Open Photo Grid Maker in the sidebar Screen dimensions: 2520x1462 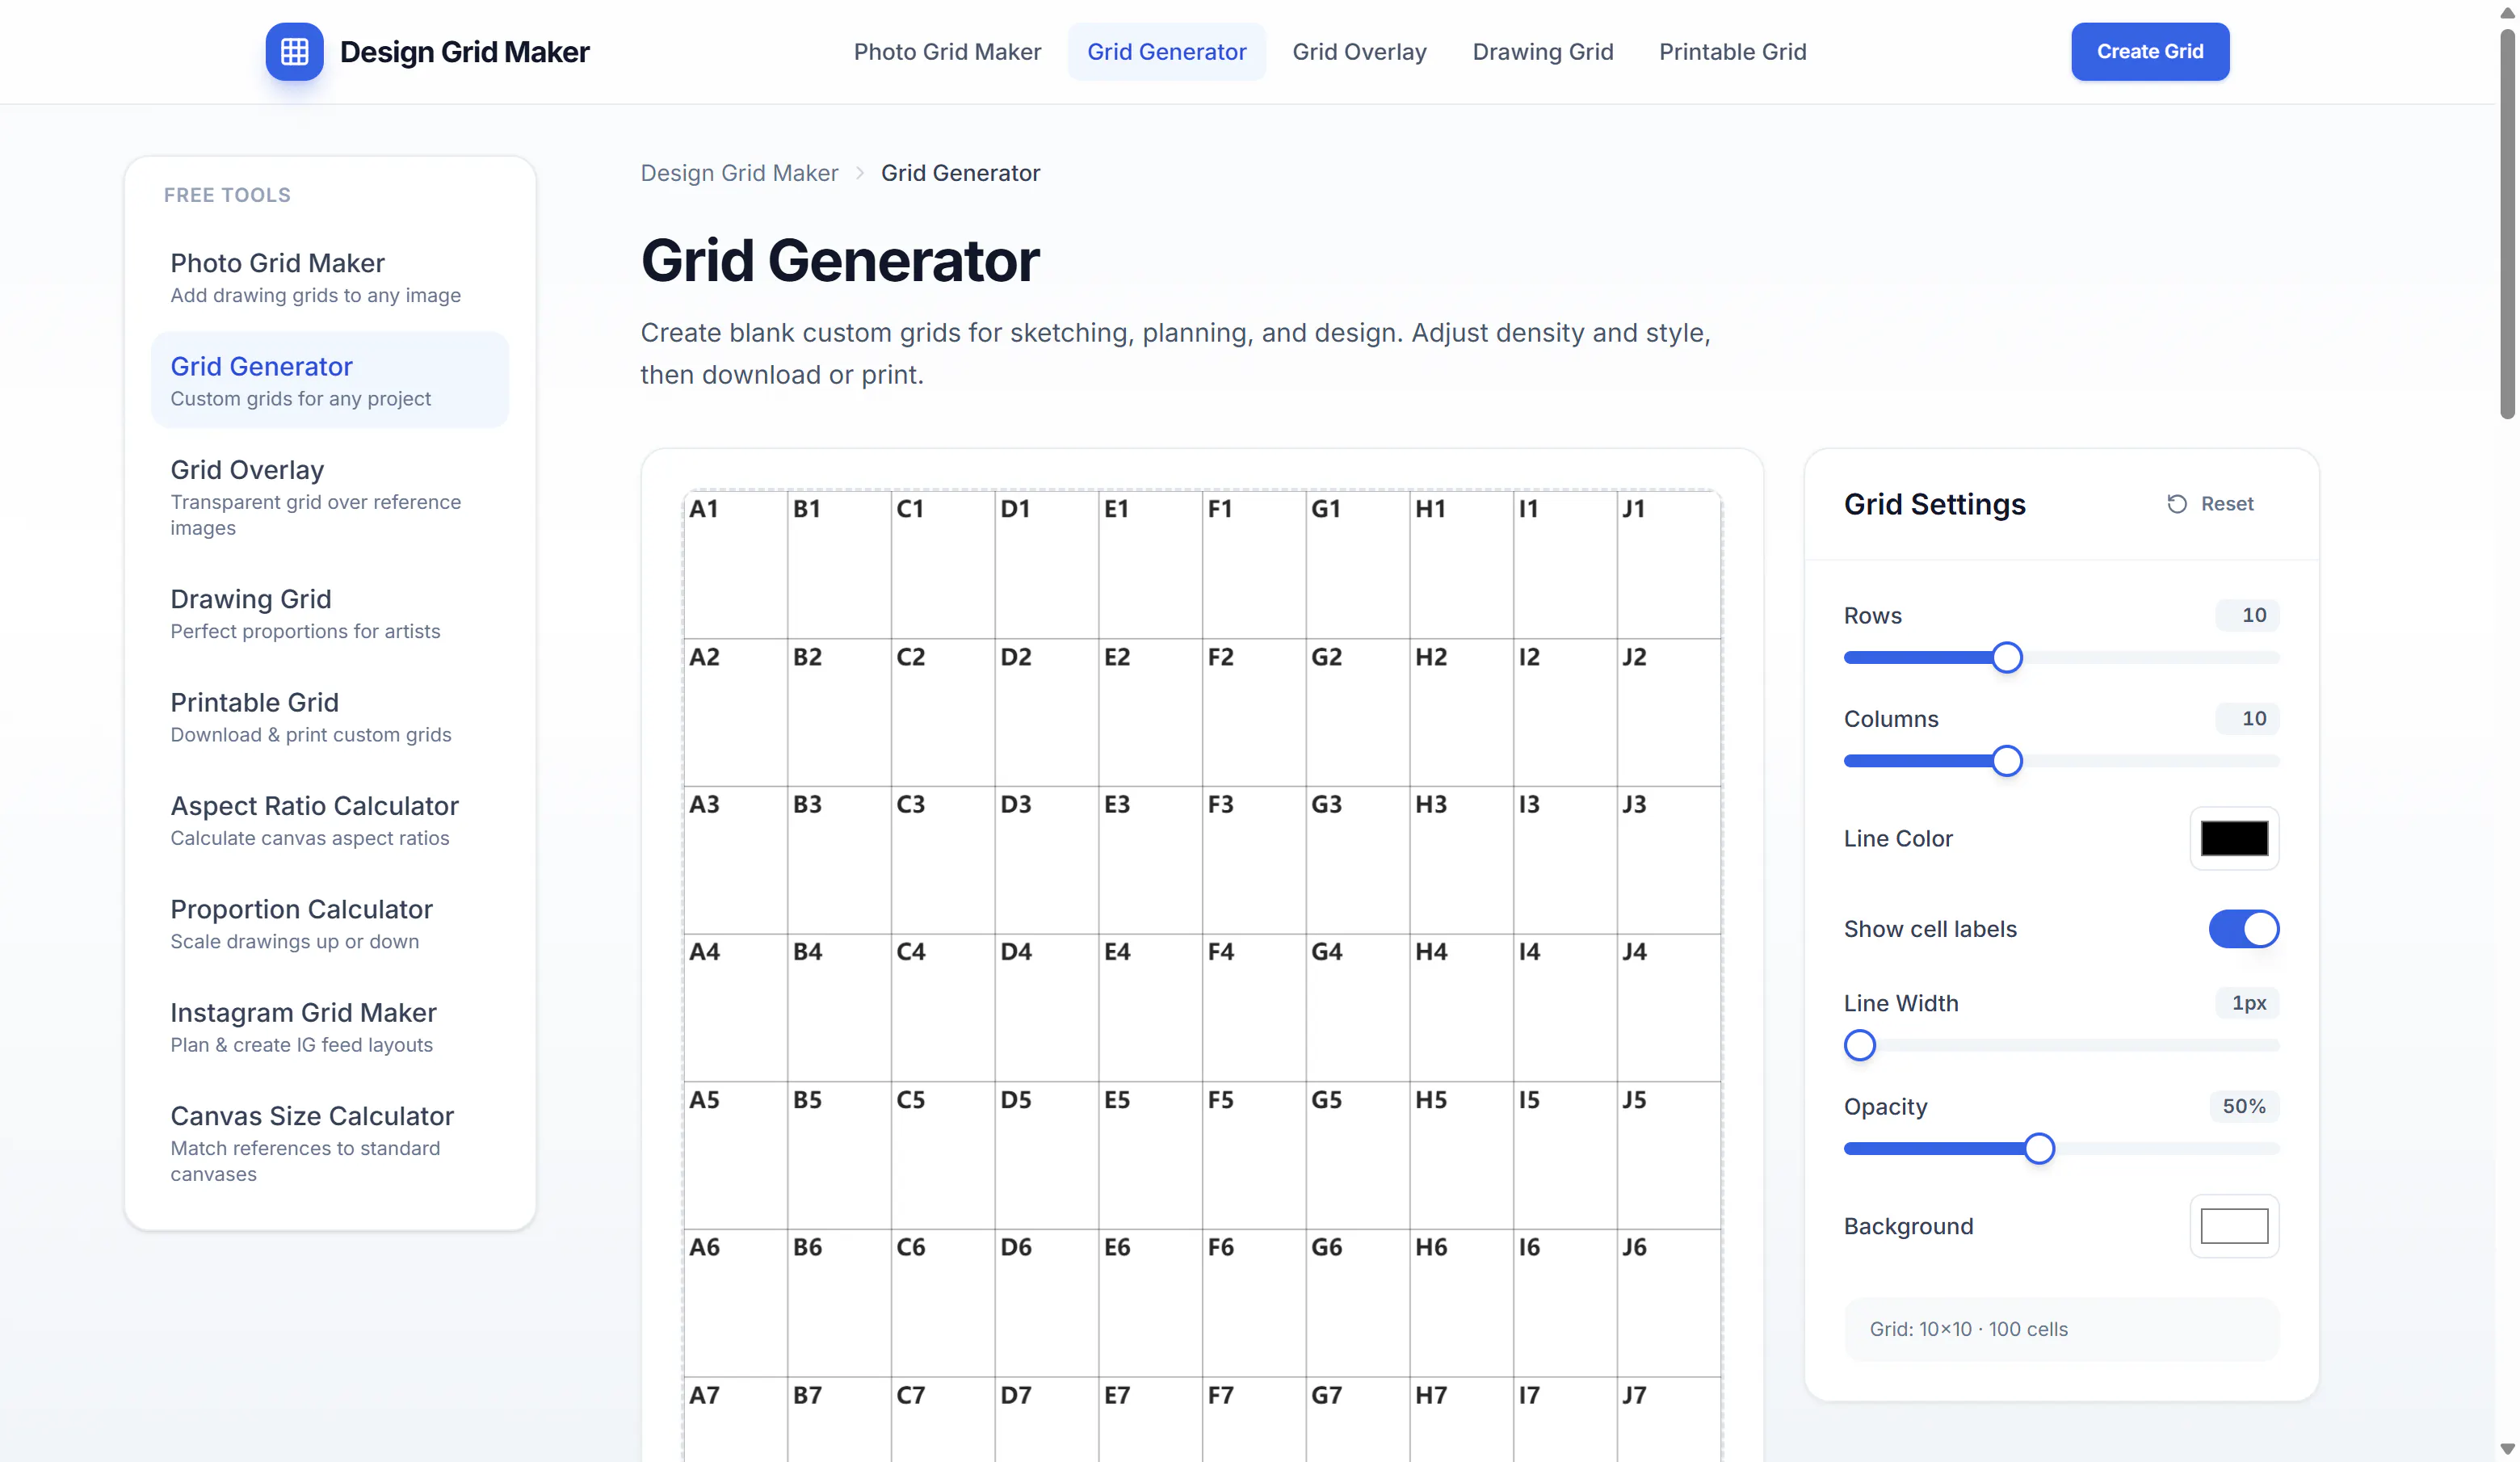(330, 277)
